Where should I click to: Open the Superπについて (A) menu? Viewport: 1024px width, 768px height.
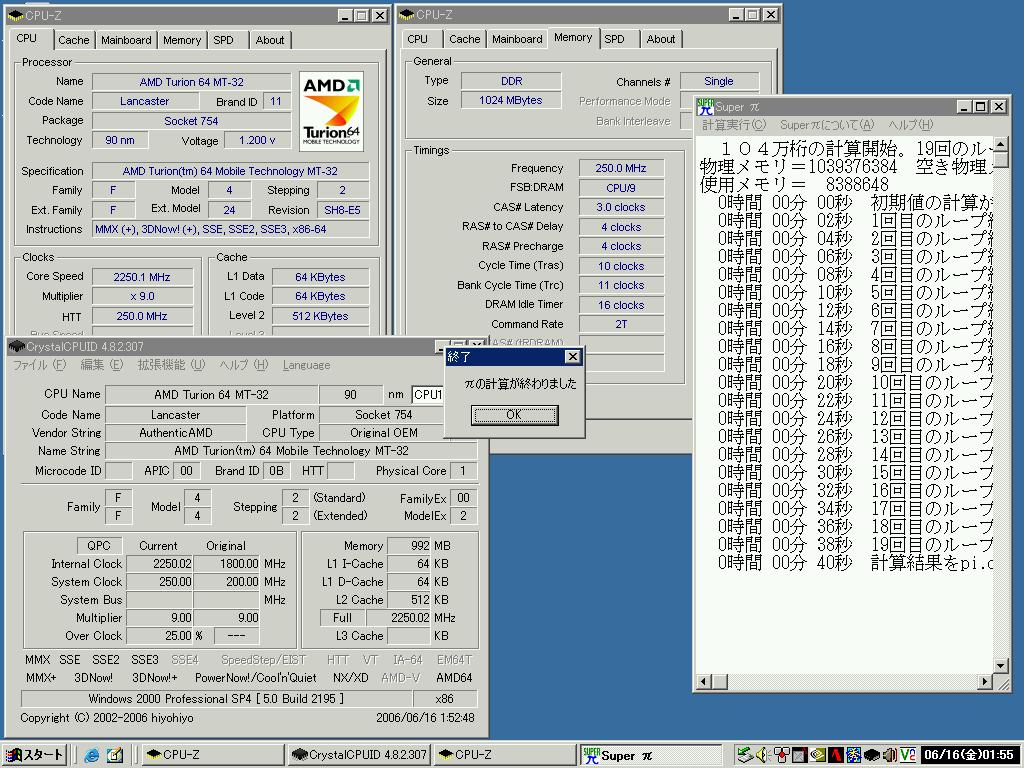[826, 125]
